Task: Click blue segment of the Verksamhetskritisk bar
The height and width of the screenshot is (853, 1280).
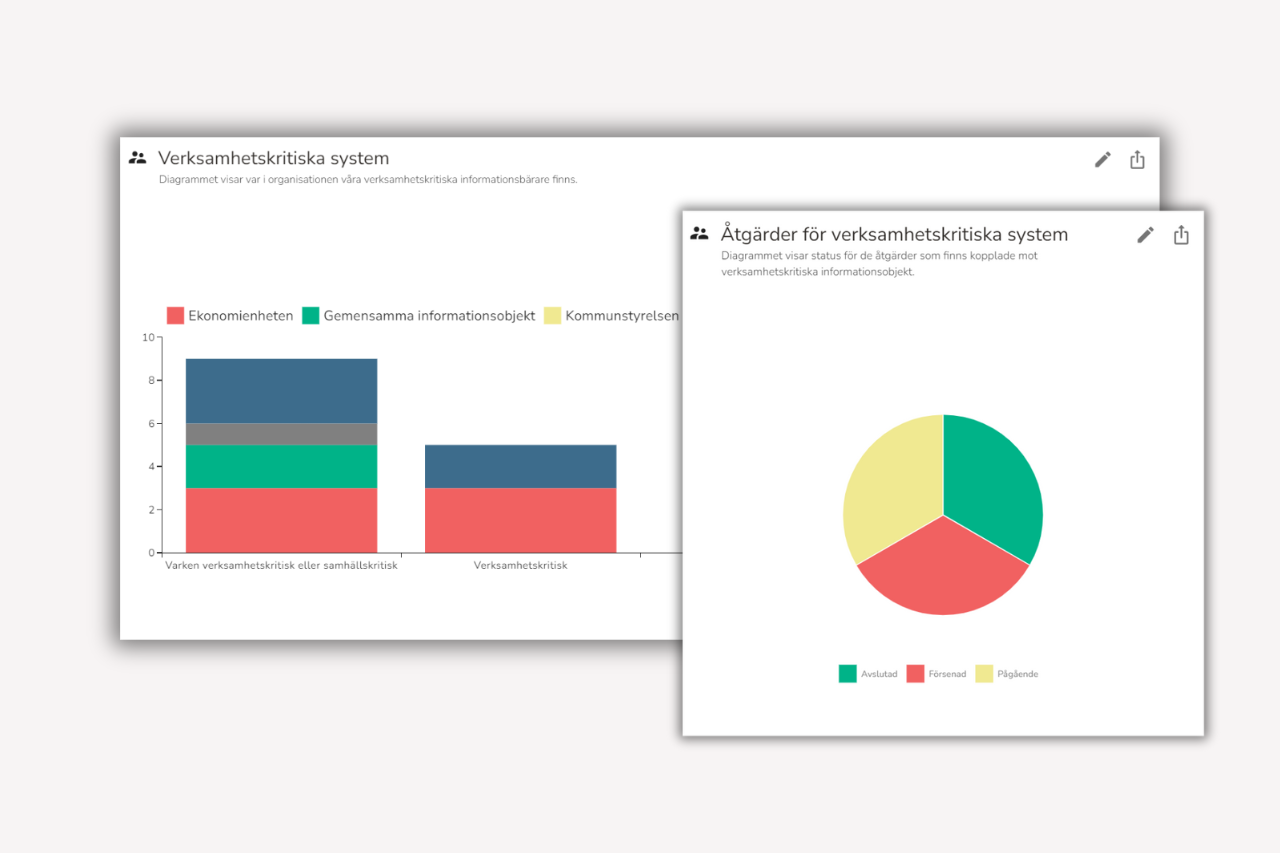Action: click(520, 466)
